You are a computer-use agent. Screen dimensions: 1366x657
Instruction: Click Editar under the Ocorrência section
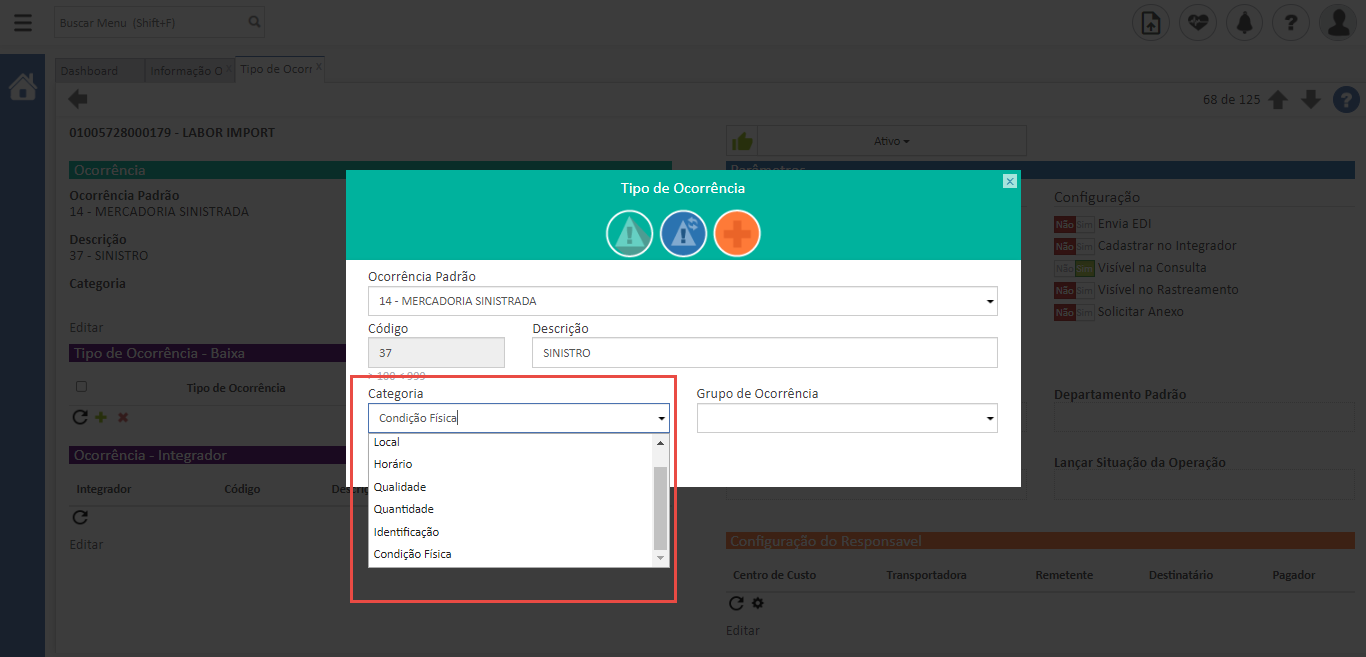pyautogui.click(x=86, y=327)
